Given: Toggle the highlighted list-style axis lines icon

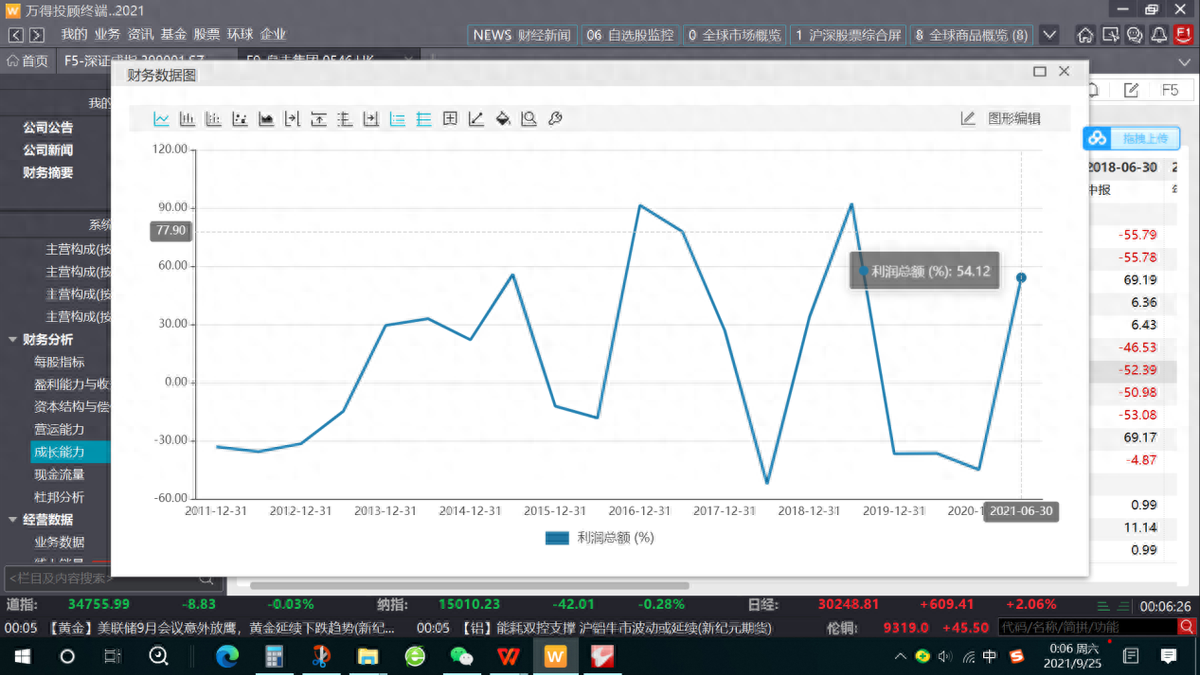Looking at the screenshot, I should (x=397, y=119).
